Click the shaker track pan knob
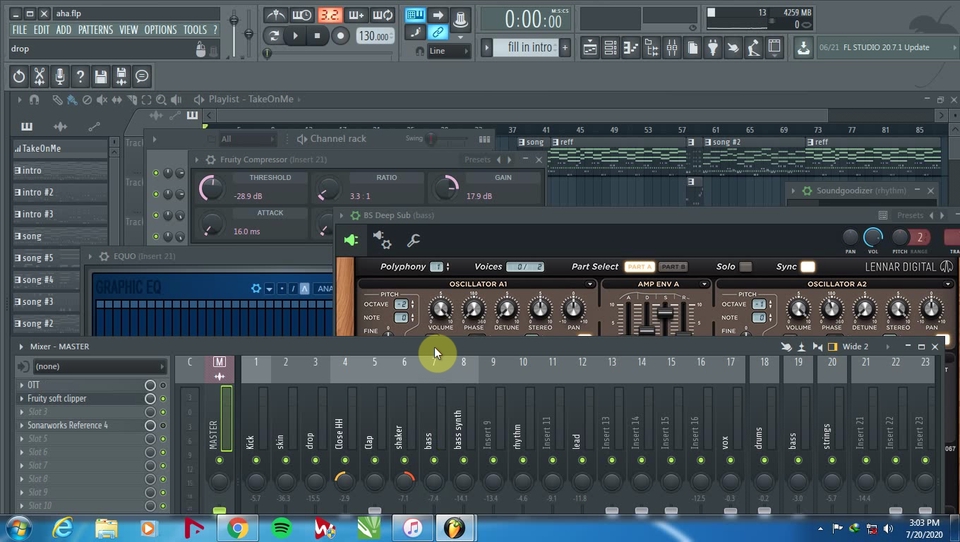The height and width of the screenshot is (542, 960). [x=404, y=481]
